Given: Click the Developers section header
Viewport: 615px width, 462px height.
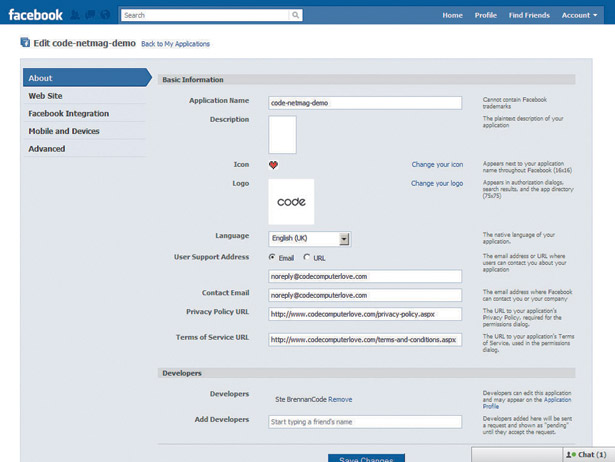Looking at the screenshot, I should click(366, 373).
